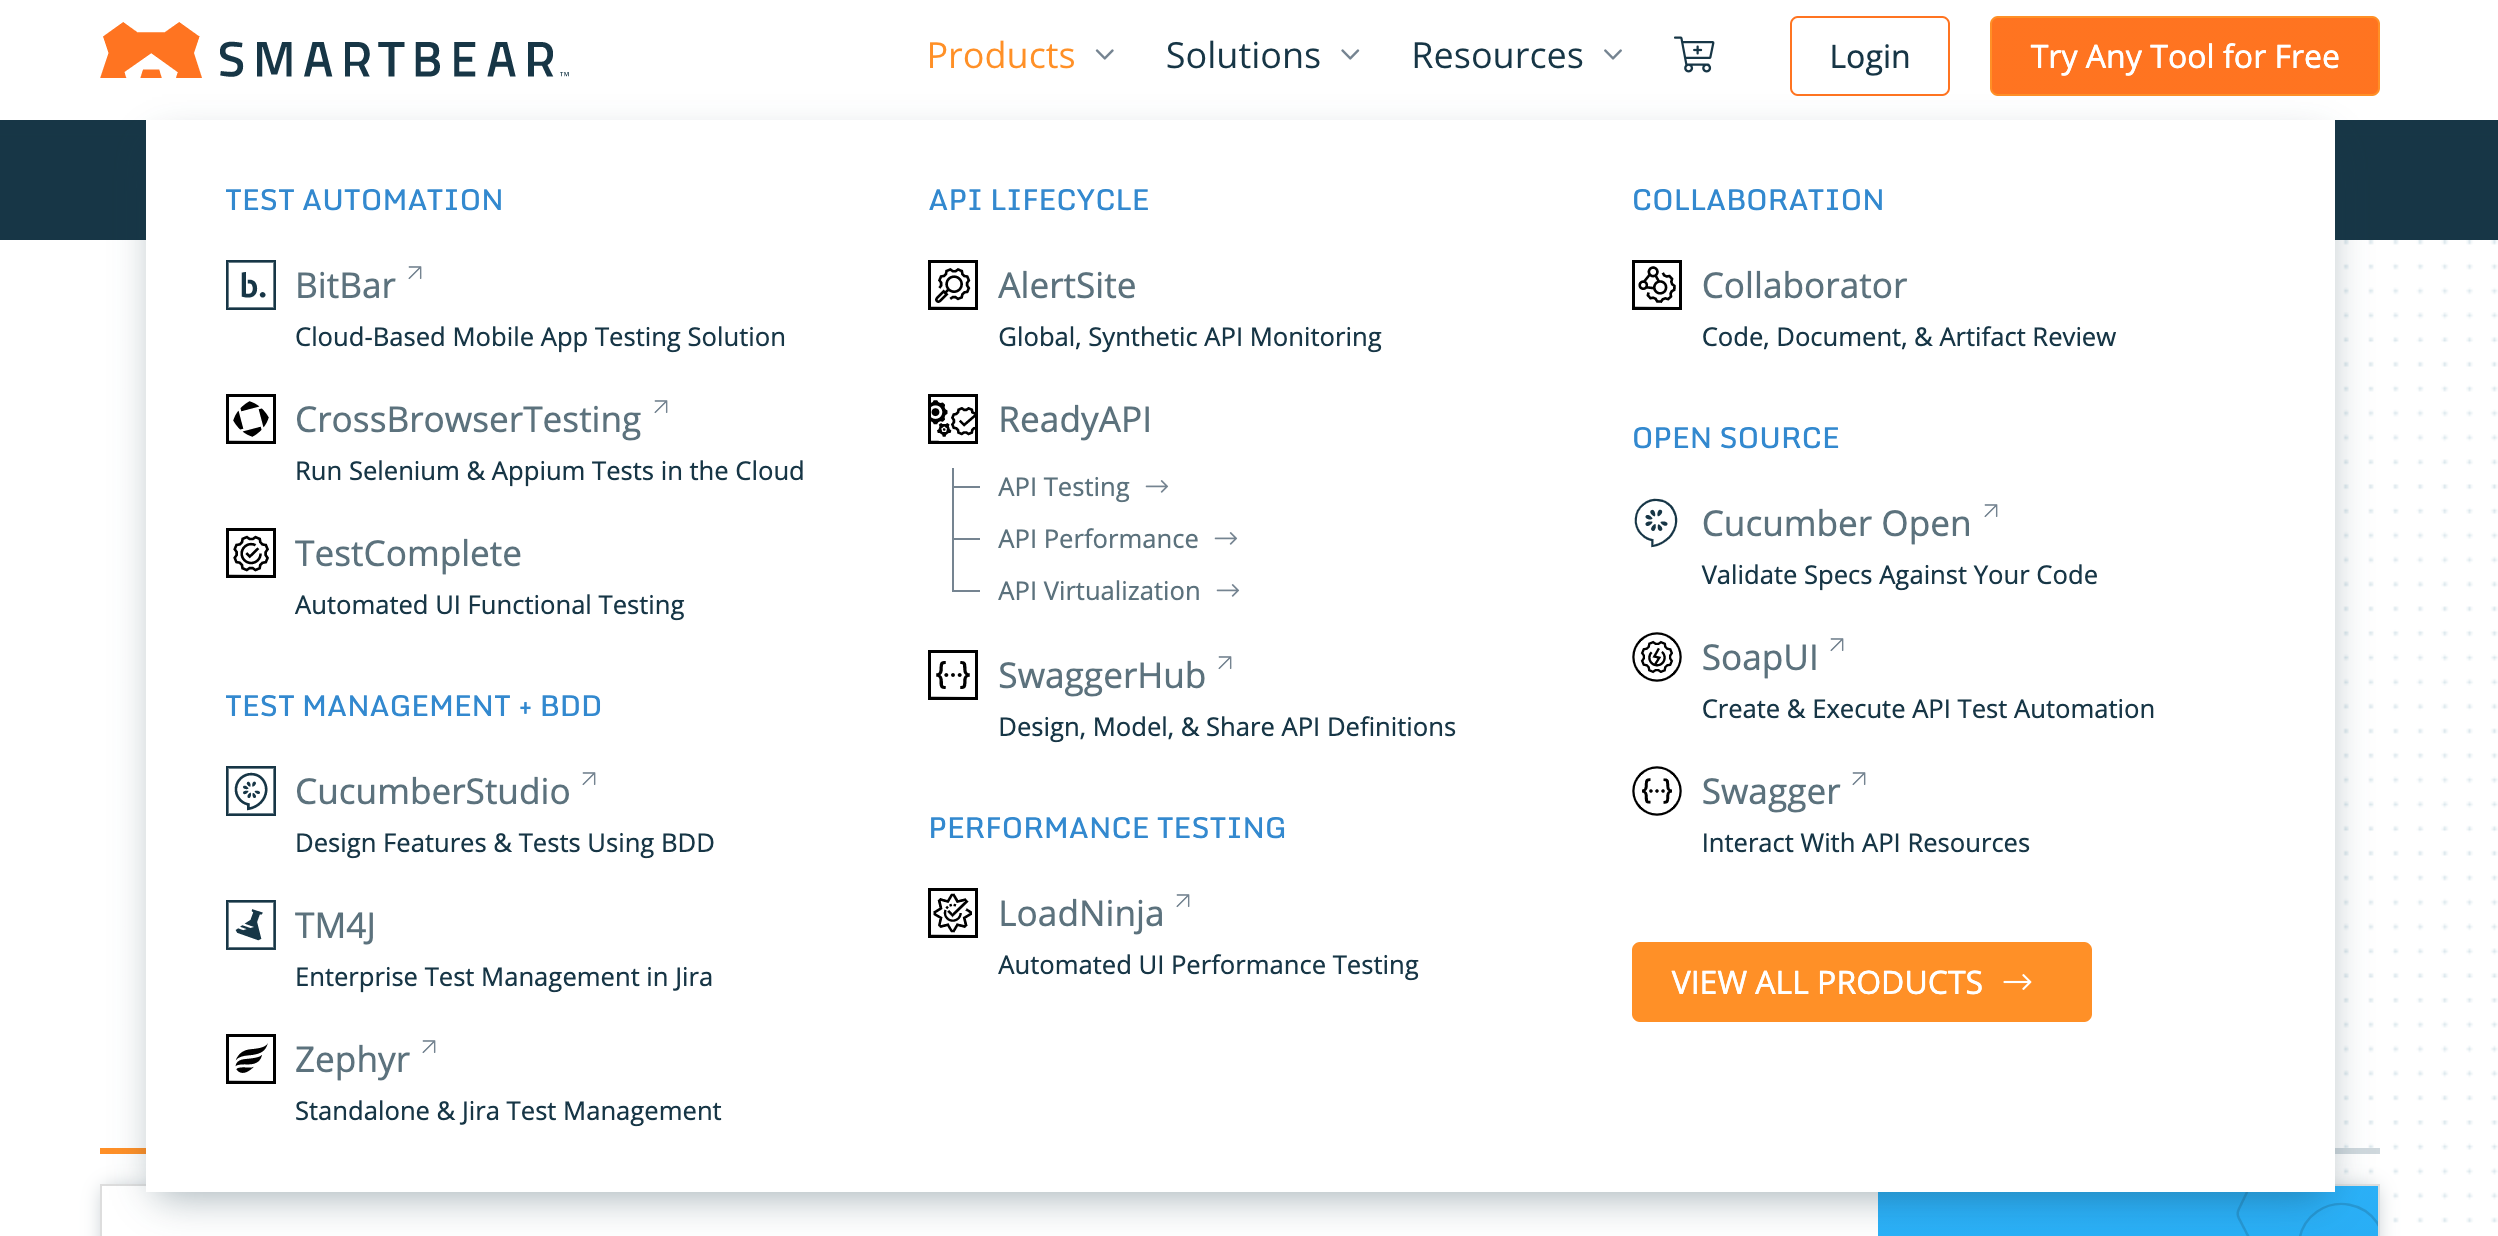Click the BitBar cloud testing icon
The image size is (2498, 1236).
pos(252,285)
